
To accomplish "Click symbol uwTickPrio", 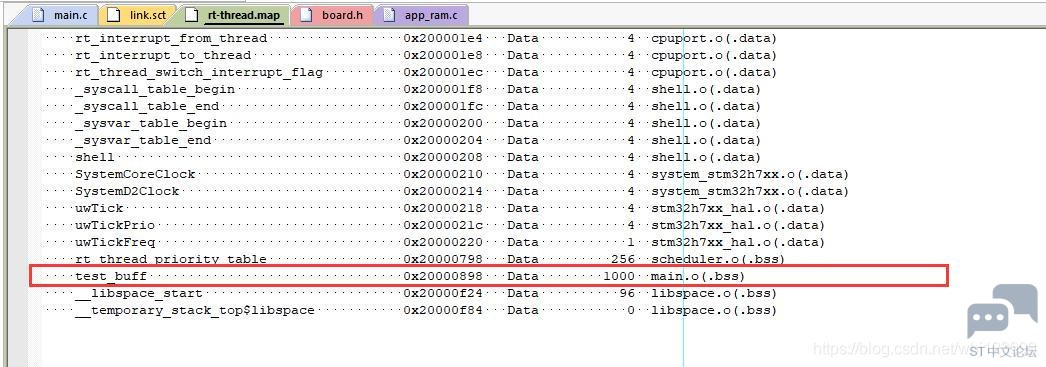I will (115, 225).
